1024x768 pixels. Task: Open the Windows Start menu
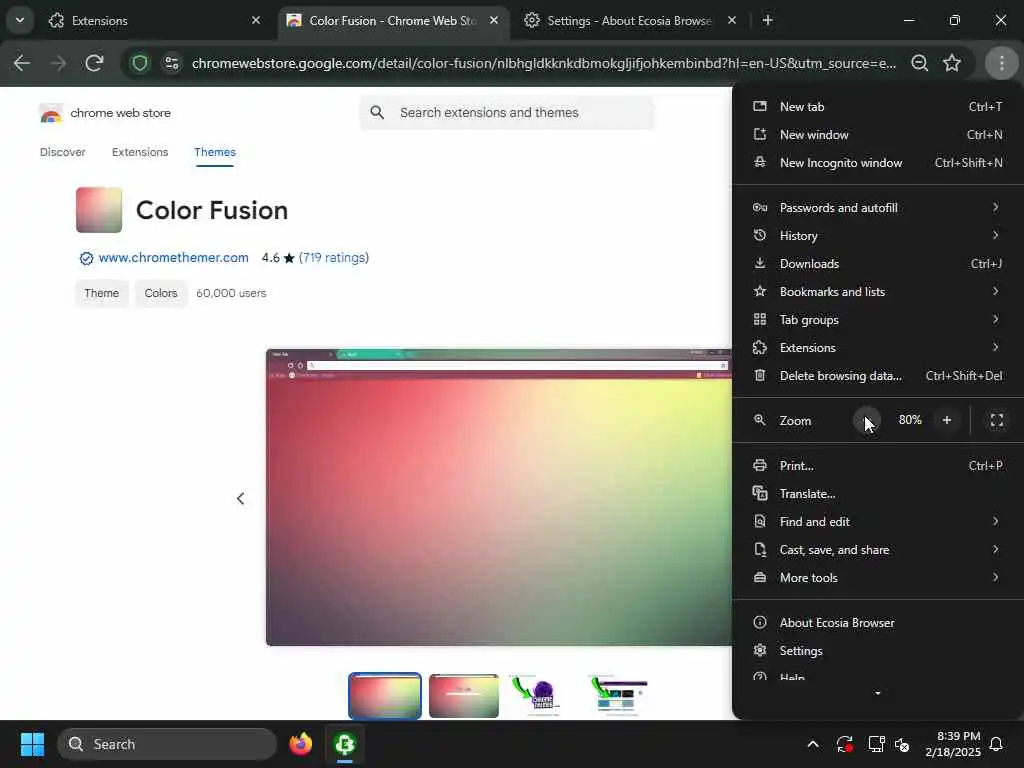(32, 744)
